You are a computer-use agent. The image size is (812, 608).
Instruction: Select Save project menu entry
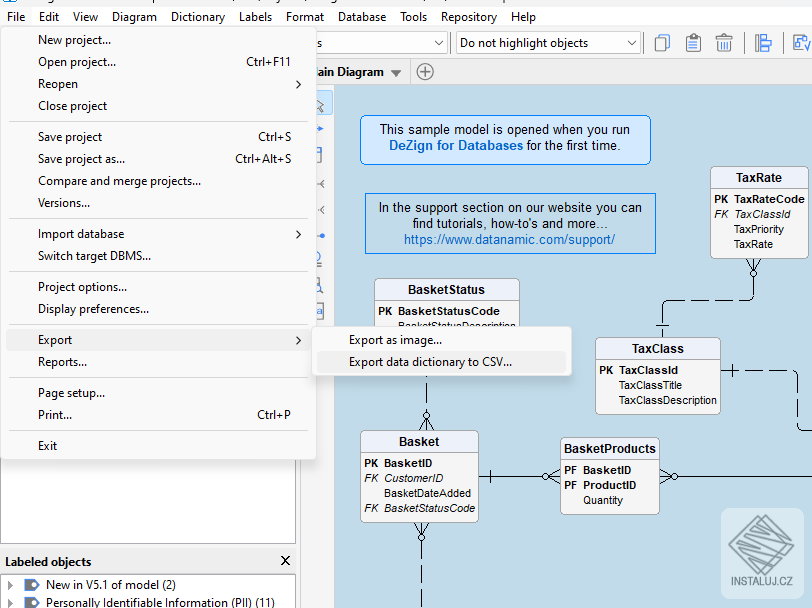[158, 137]
